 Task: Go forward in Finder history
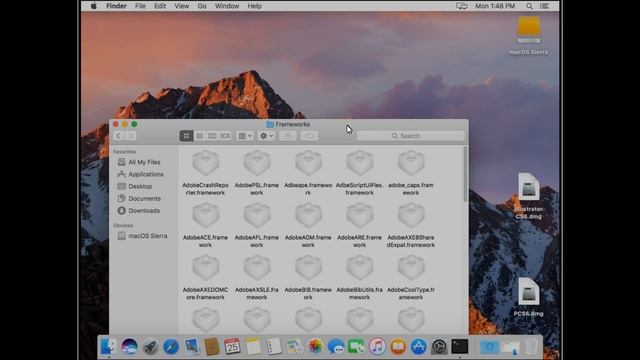tap(131, 136)
